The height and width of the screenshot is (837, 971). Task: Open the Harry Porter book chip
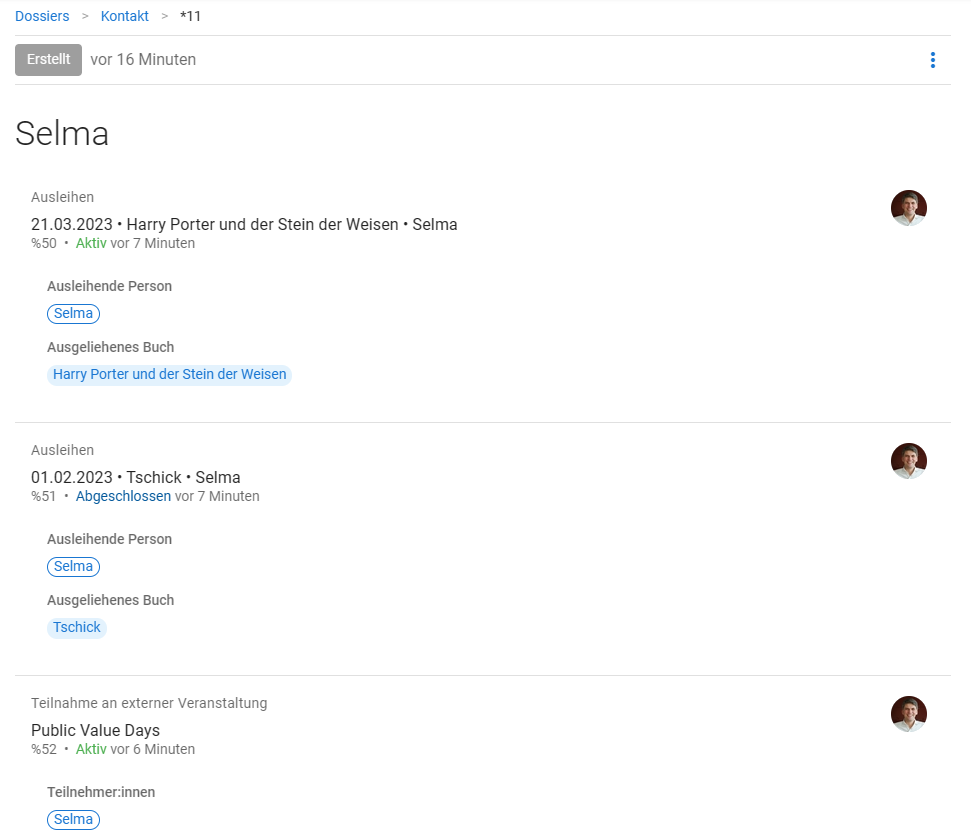pyautogui.click(x=169, y=375)
